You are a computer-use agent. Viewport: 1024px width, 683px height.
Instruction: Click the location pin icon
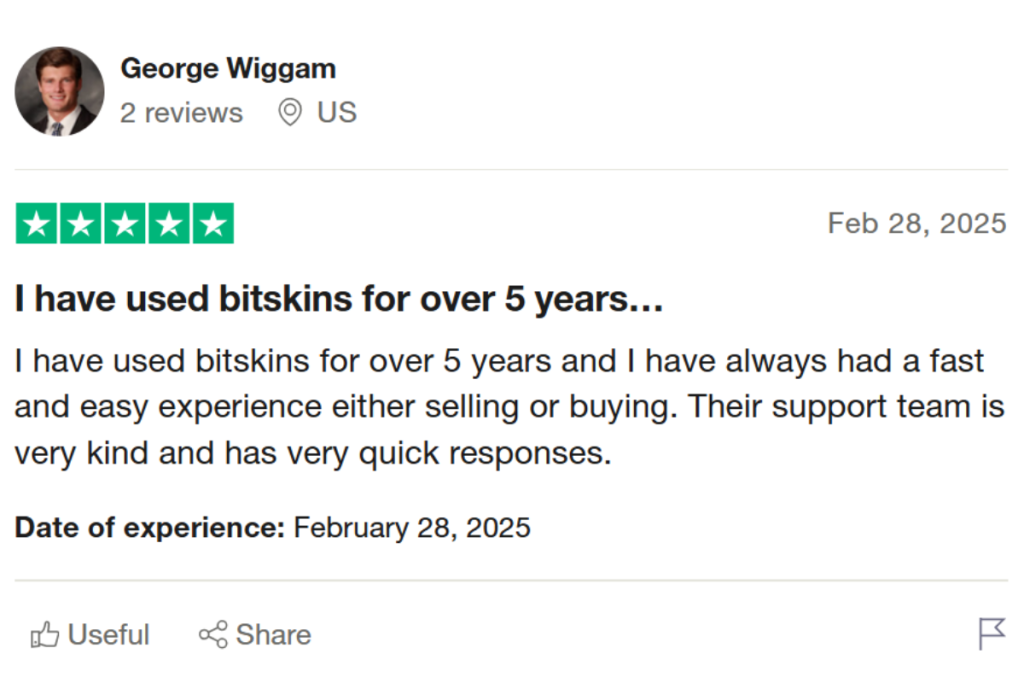pos(290,112)
